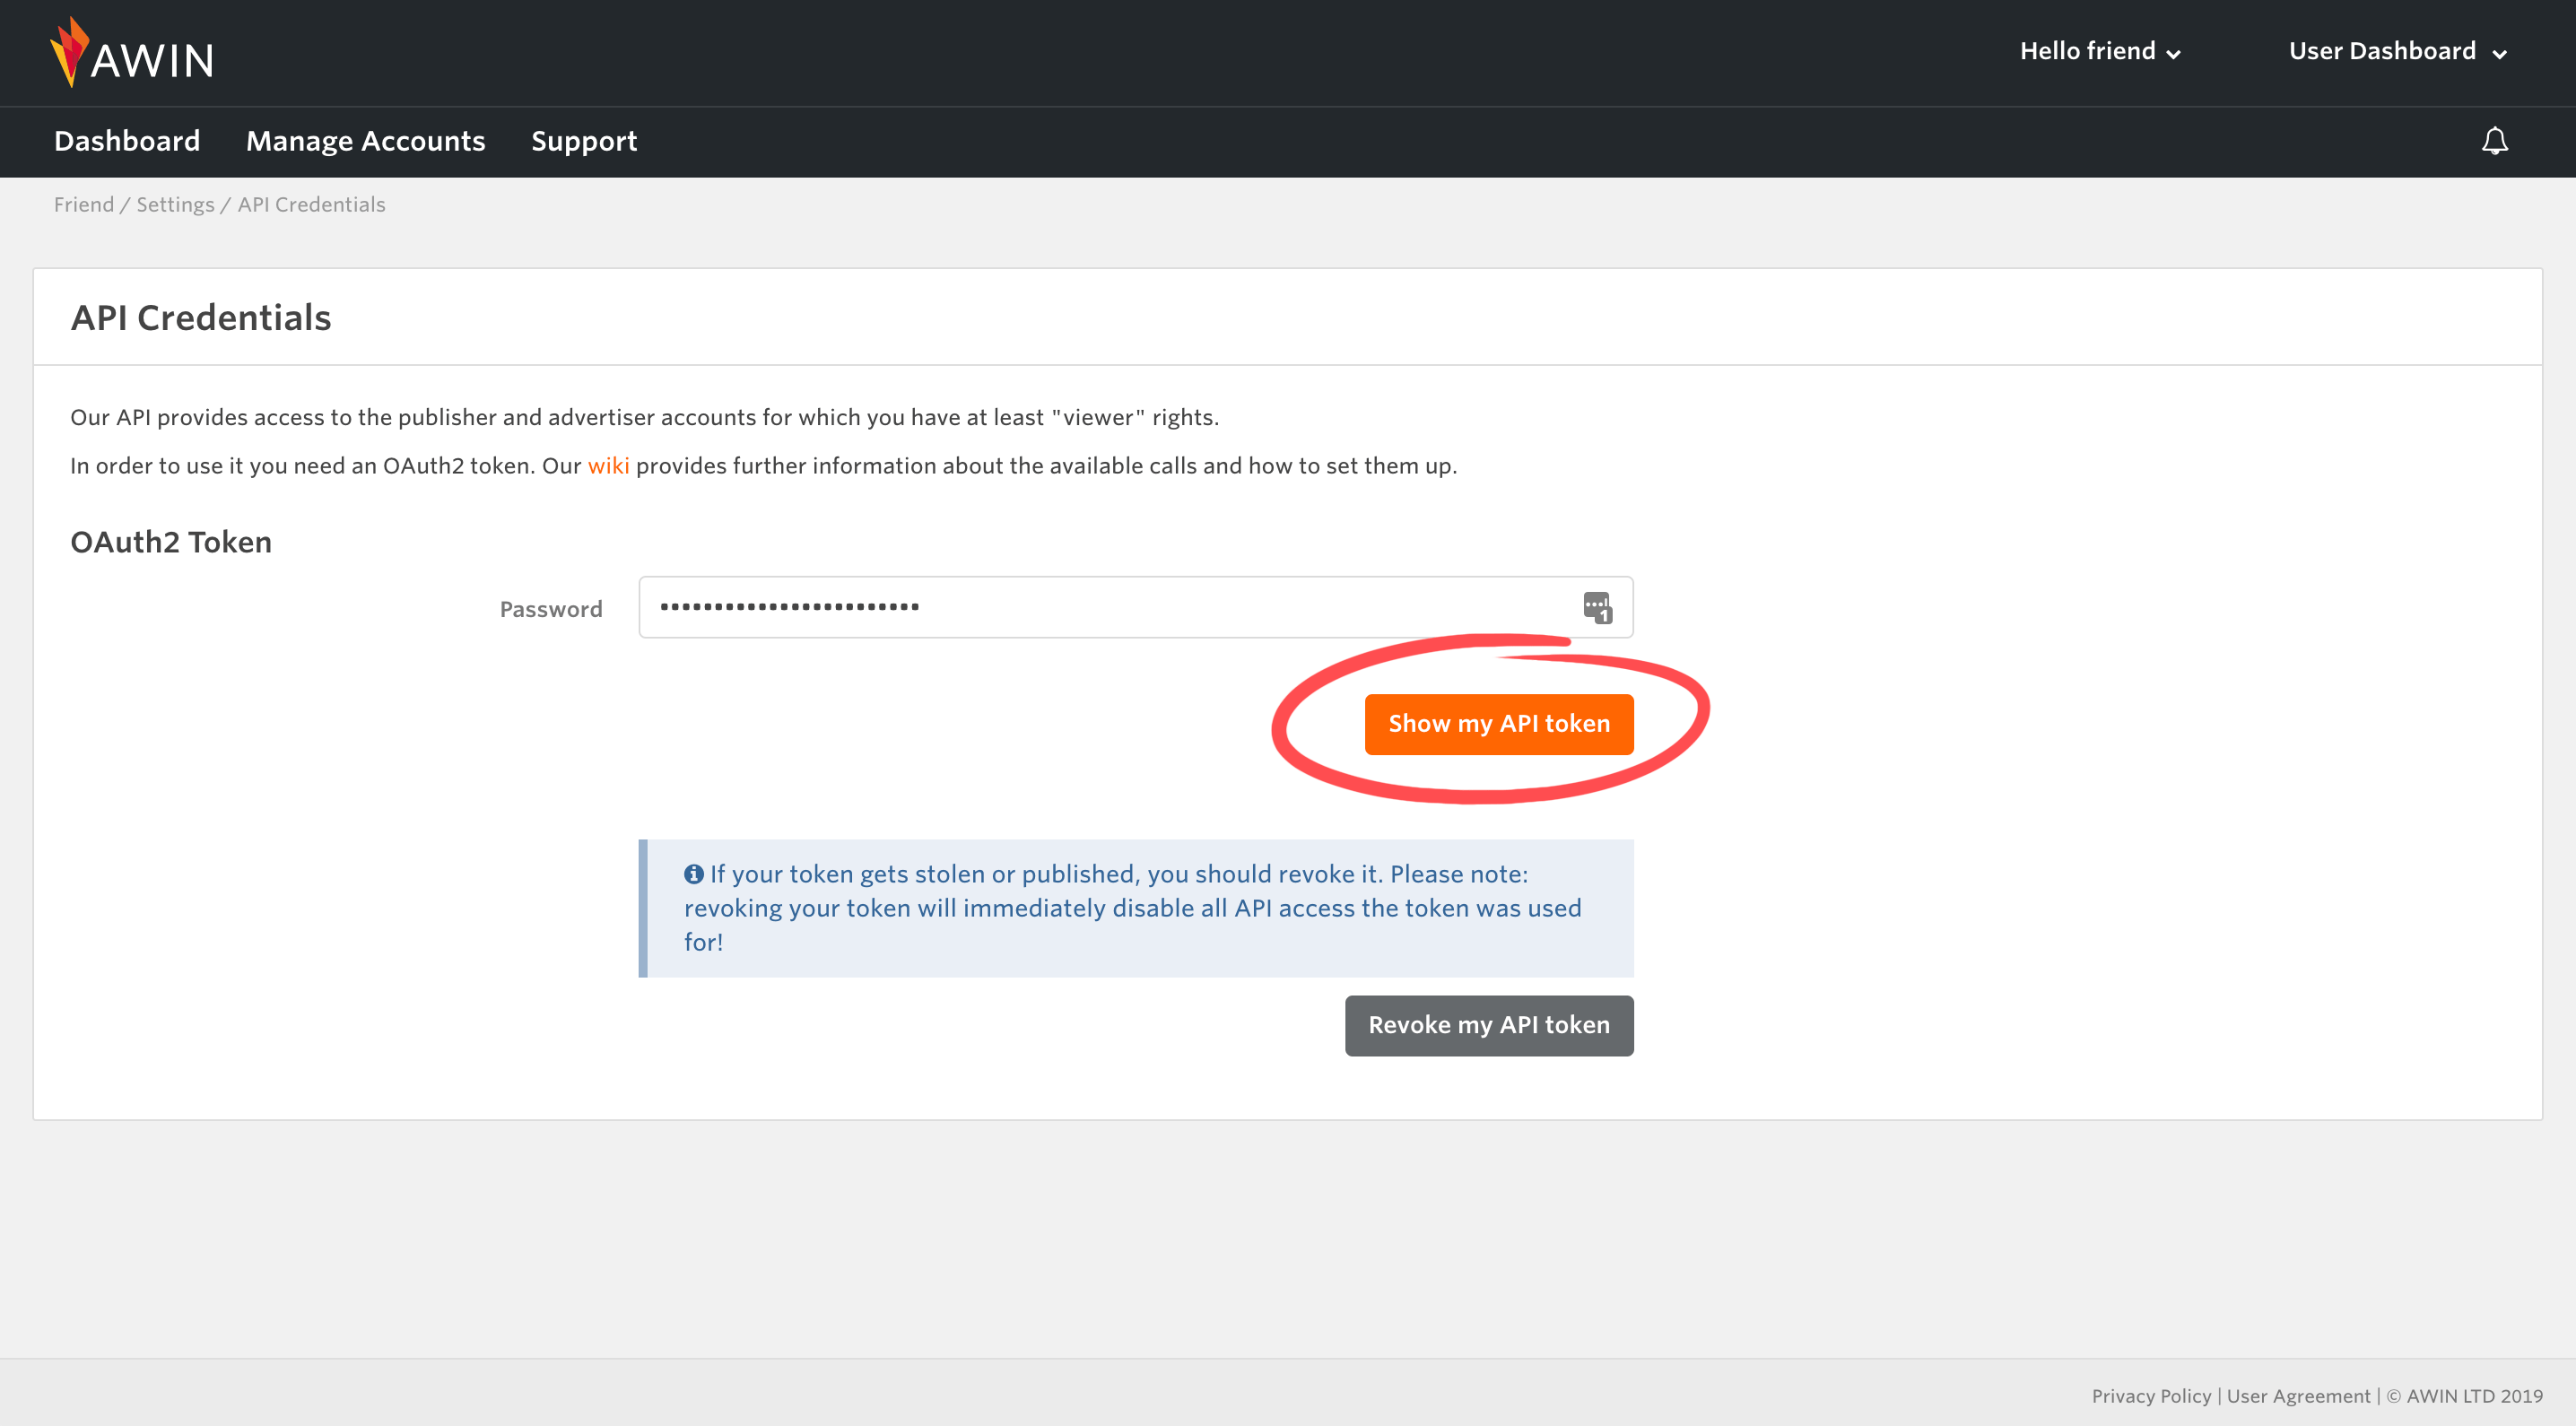Image resolution: width=2576 pixels, height=1426 pixels.
Task: Go to the Dashboard menu
Action: (x=127, y=141)
